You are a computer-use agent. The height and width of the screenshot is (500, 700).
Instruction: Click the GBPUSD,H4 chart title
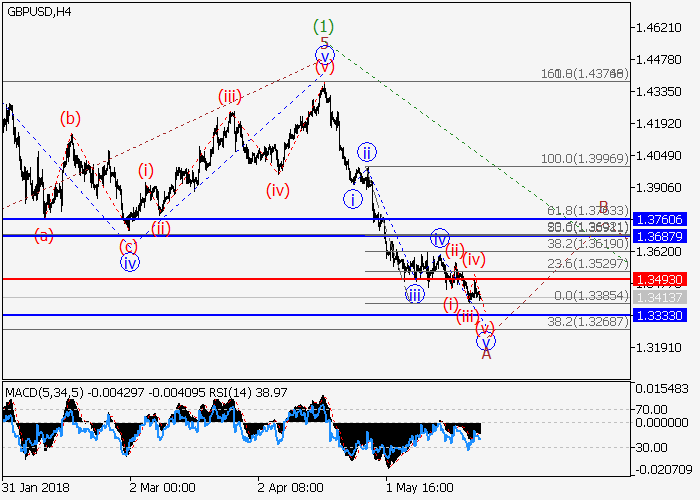pyautogui.click(x=39, y=12)
